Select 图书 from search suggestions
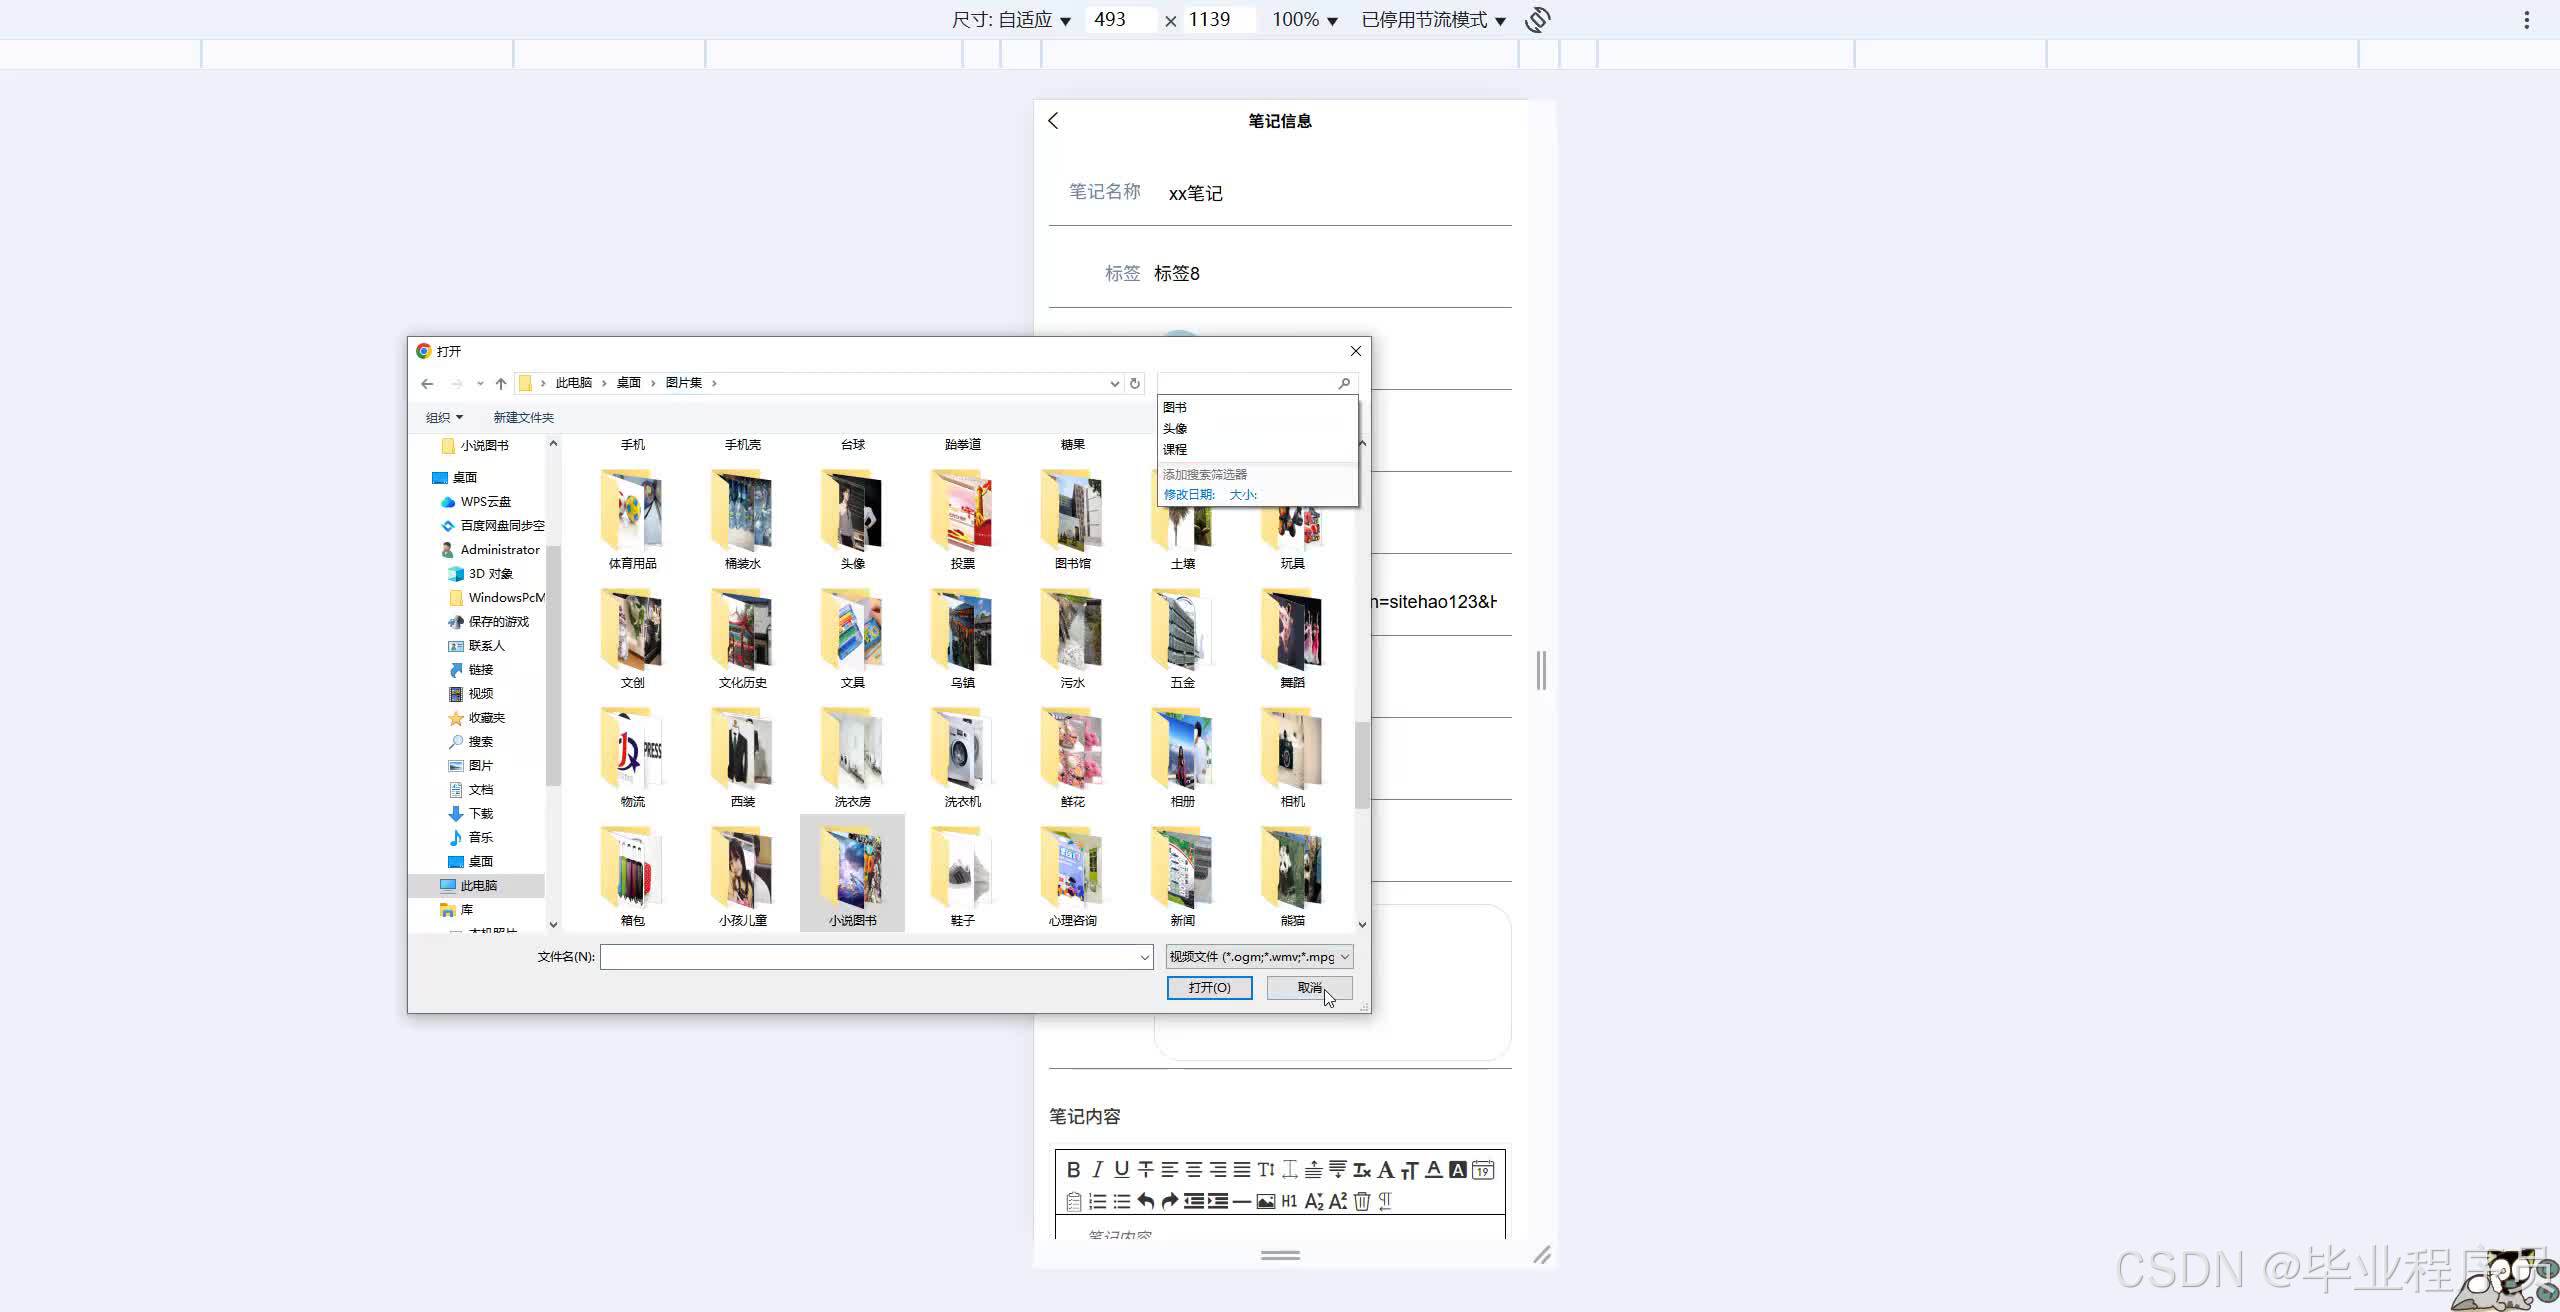This screenshot has width=2560, height=1312. tap(1257, 408)
